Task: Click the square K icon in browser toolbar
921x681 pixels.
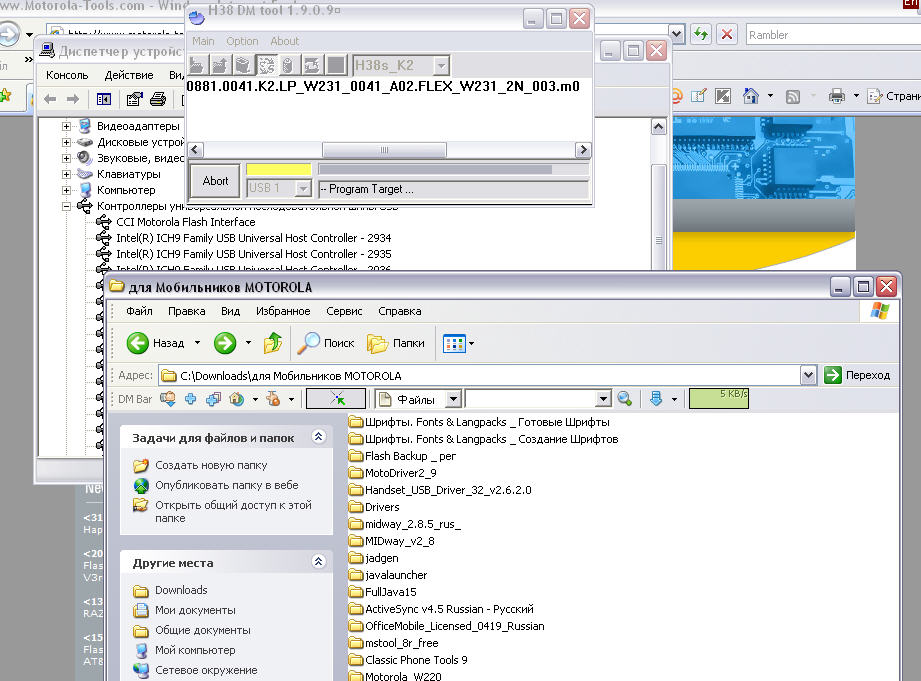Action: tap(723, 96)
